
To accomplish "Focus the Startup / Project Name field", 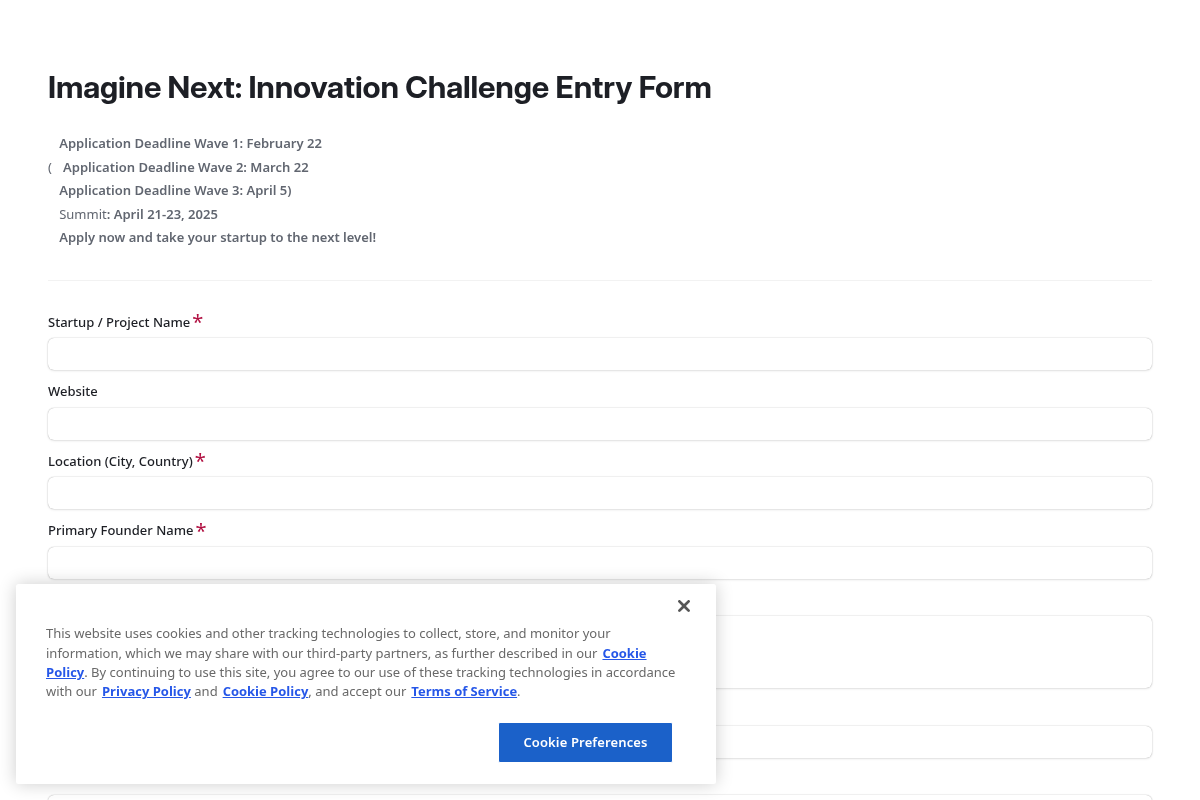I will [x=600, y=354].
